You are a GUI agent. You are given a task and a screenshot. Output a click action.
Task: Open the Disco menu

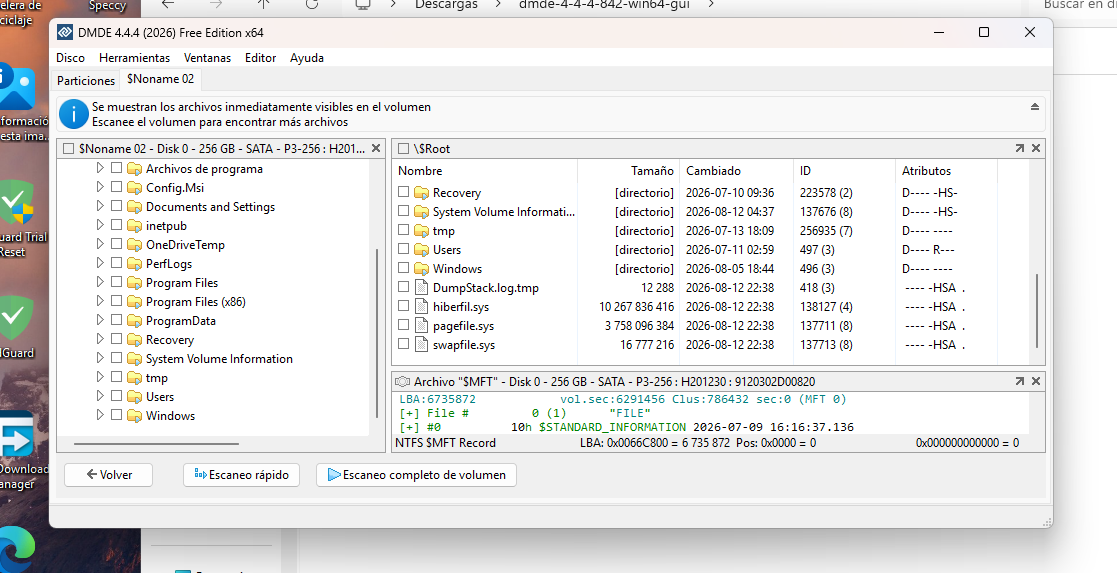click(71, 58)
